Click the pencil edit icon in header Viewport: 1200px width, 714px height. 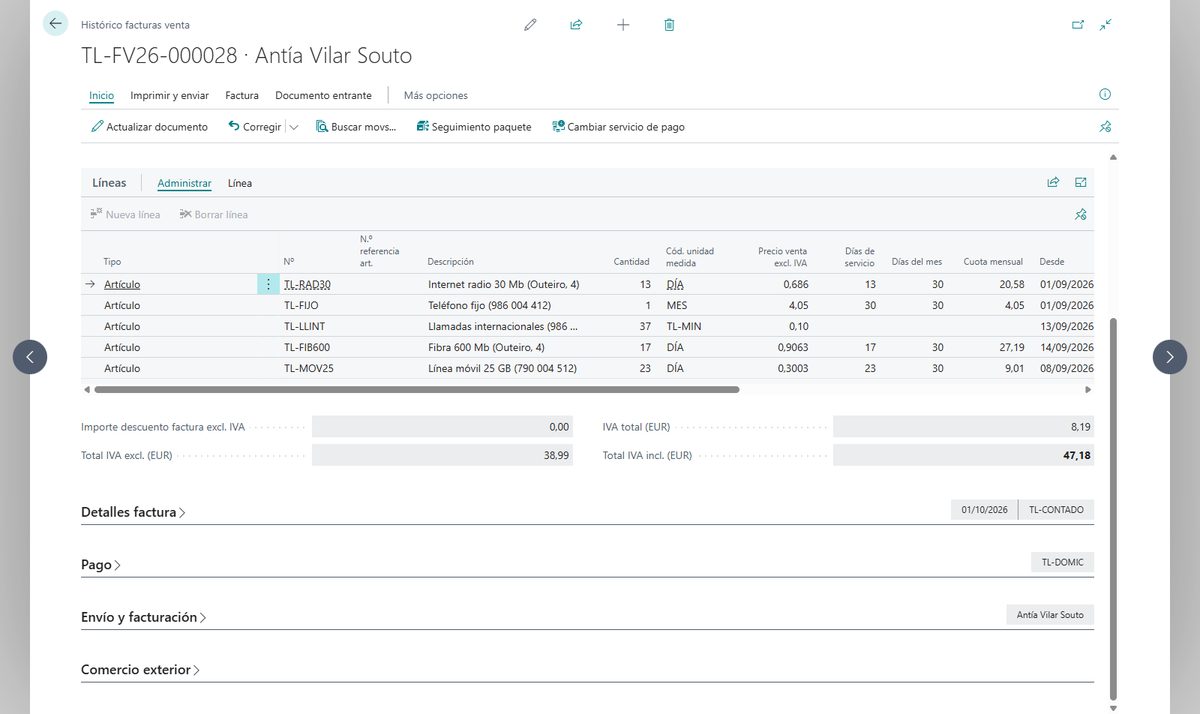pos(530,25)
